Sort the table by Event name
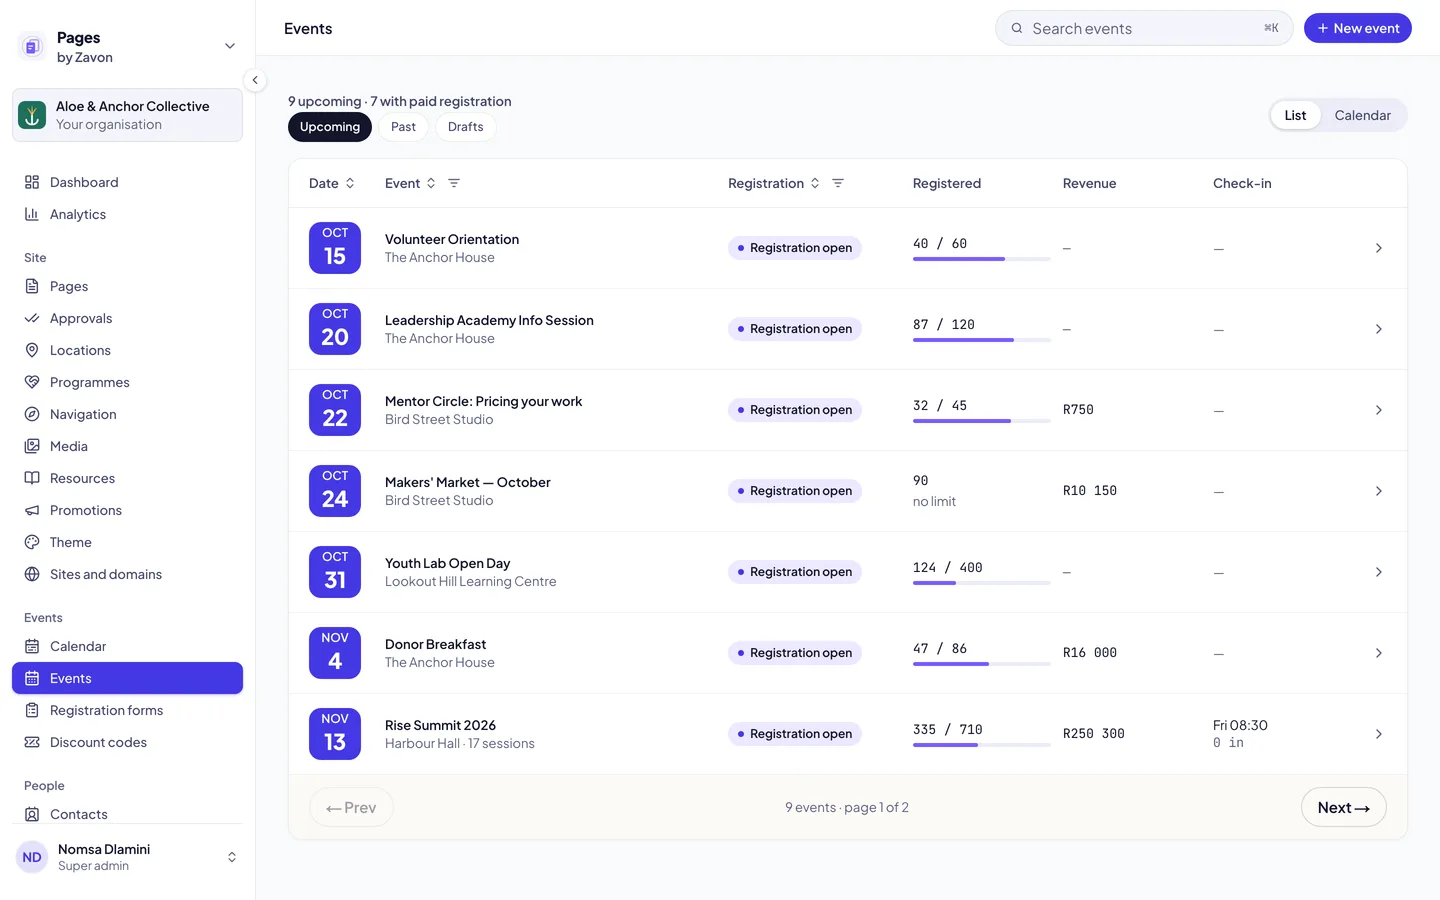Image resolution: width=1440 pixels, height=900 pixels. (x=410, y=183)
